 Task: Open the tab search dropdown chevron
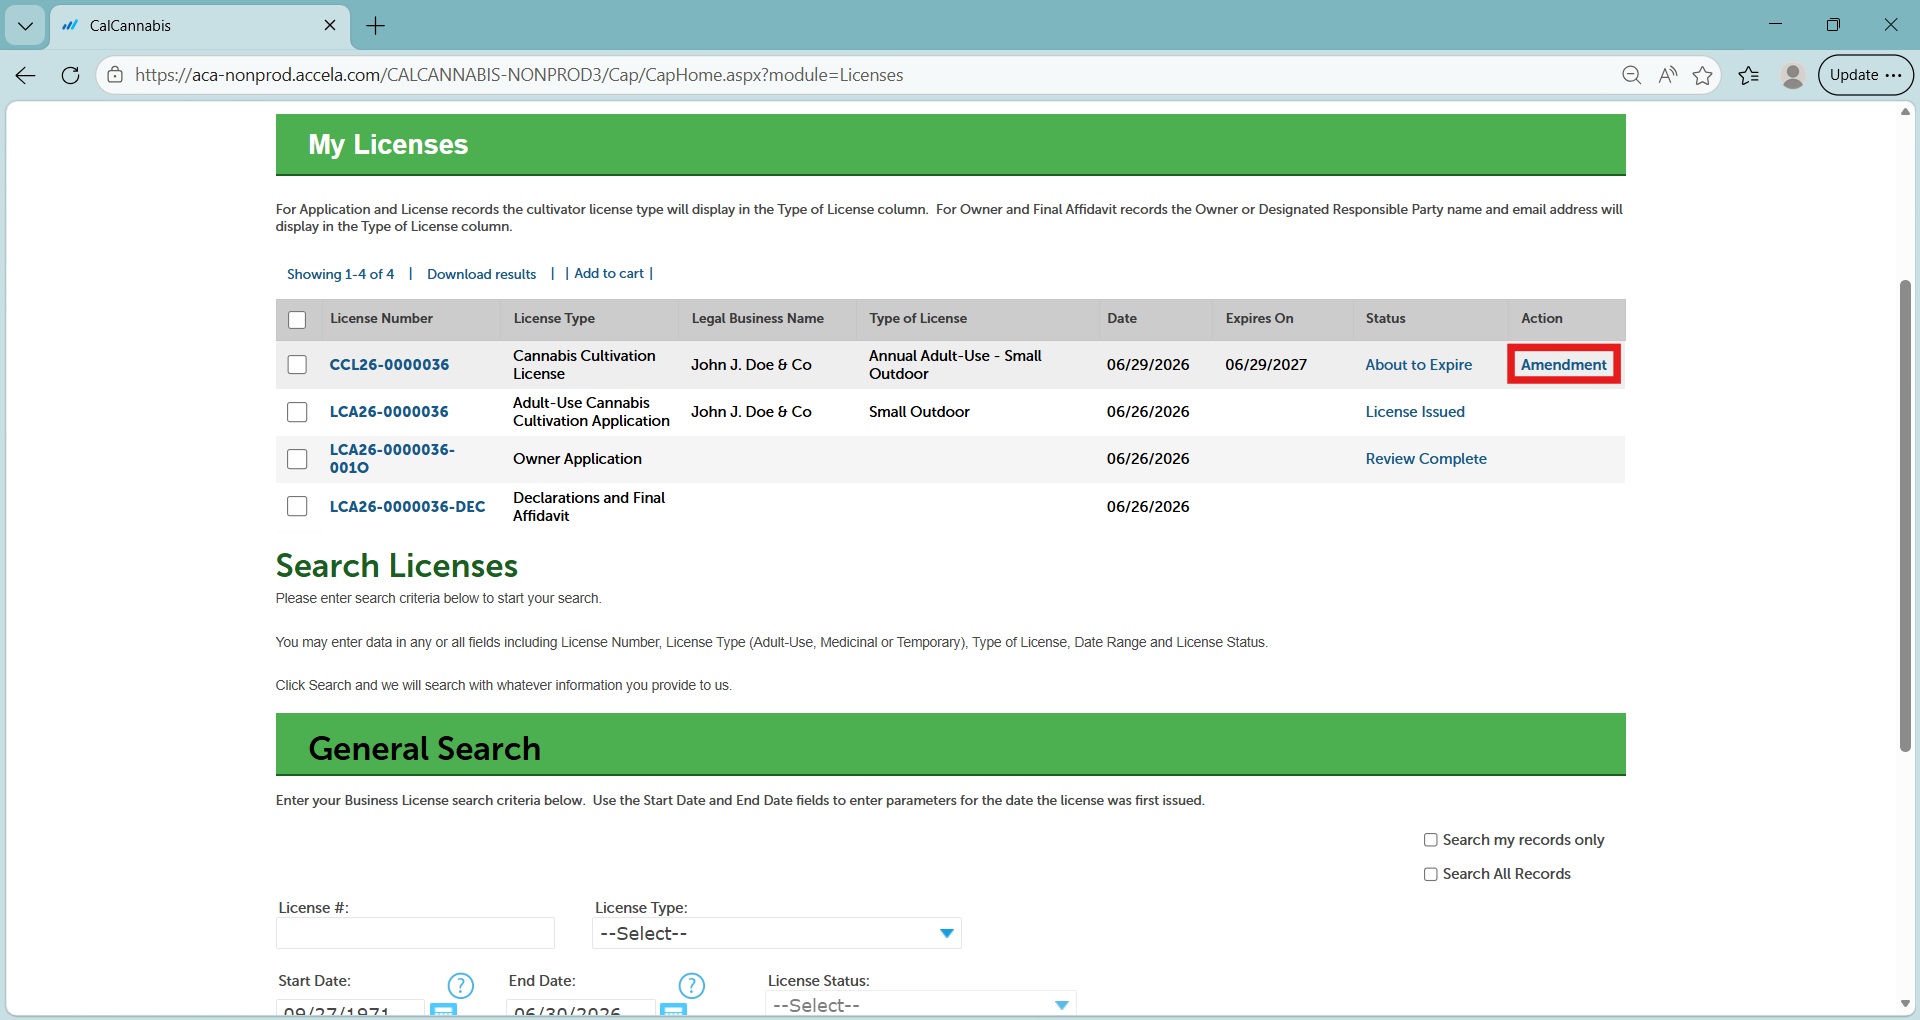pos(25,26)
